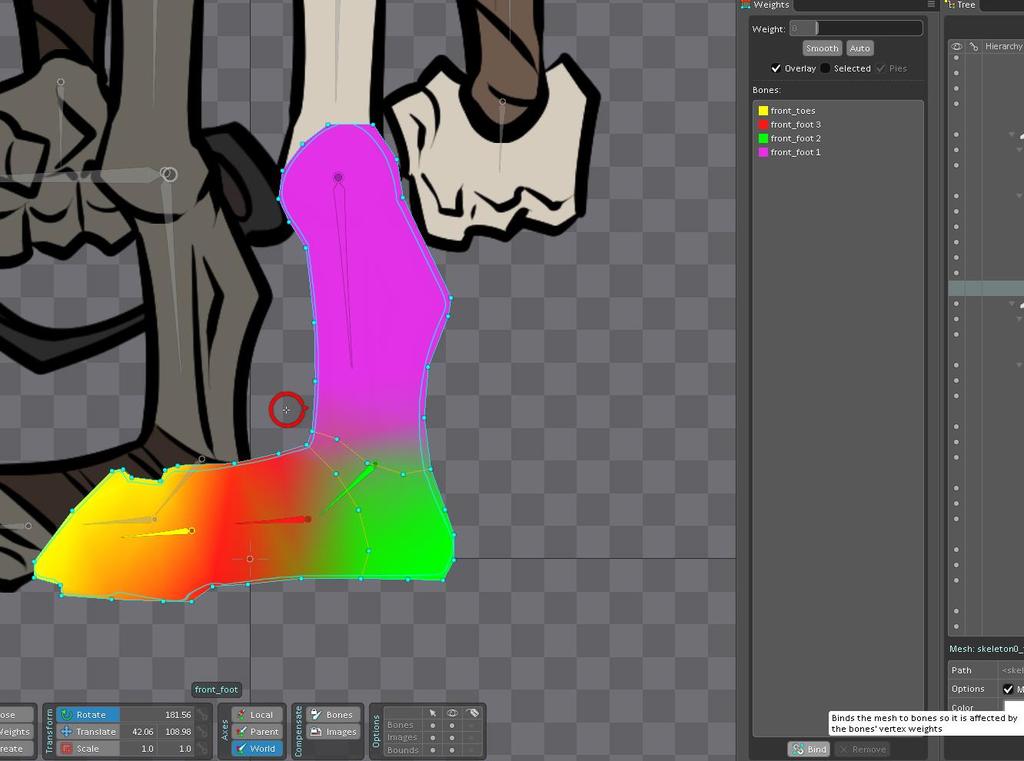Image resolution: width=1024 pixels, height=761 pixels.
Task: Click the visibility eye icon in Options header
Action: (452, 713)
